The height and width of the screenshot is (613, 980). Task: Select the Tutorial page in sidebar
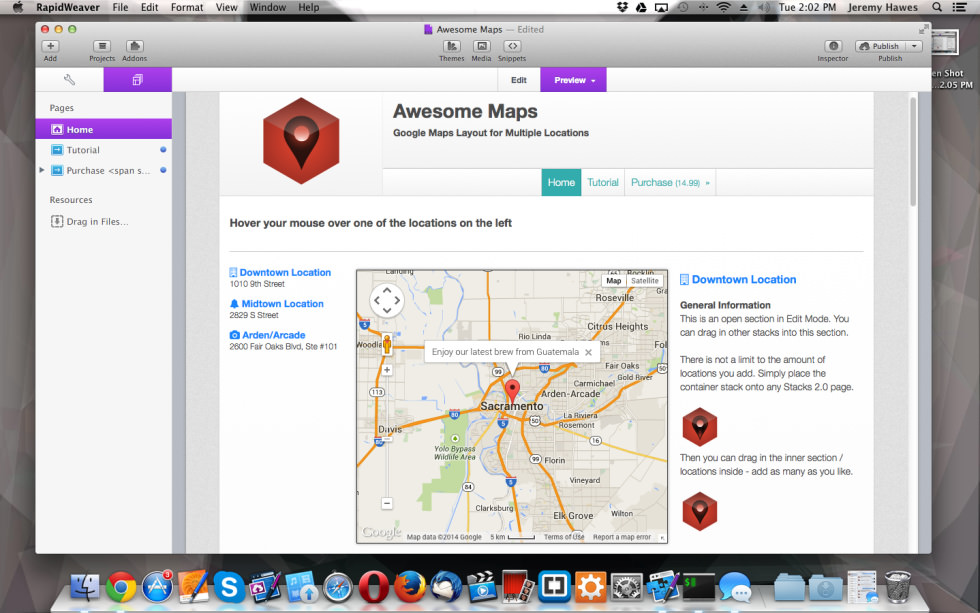pyautogui.click(x=104, y=150)
